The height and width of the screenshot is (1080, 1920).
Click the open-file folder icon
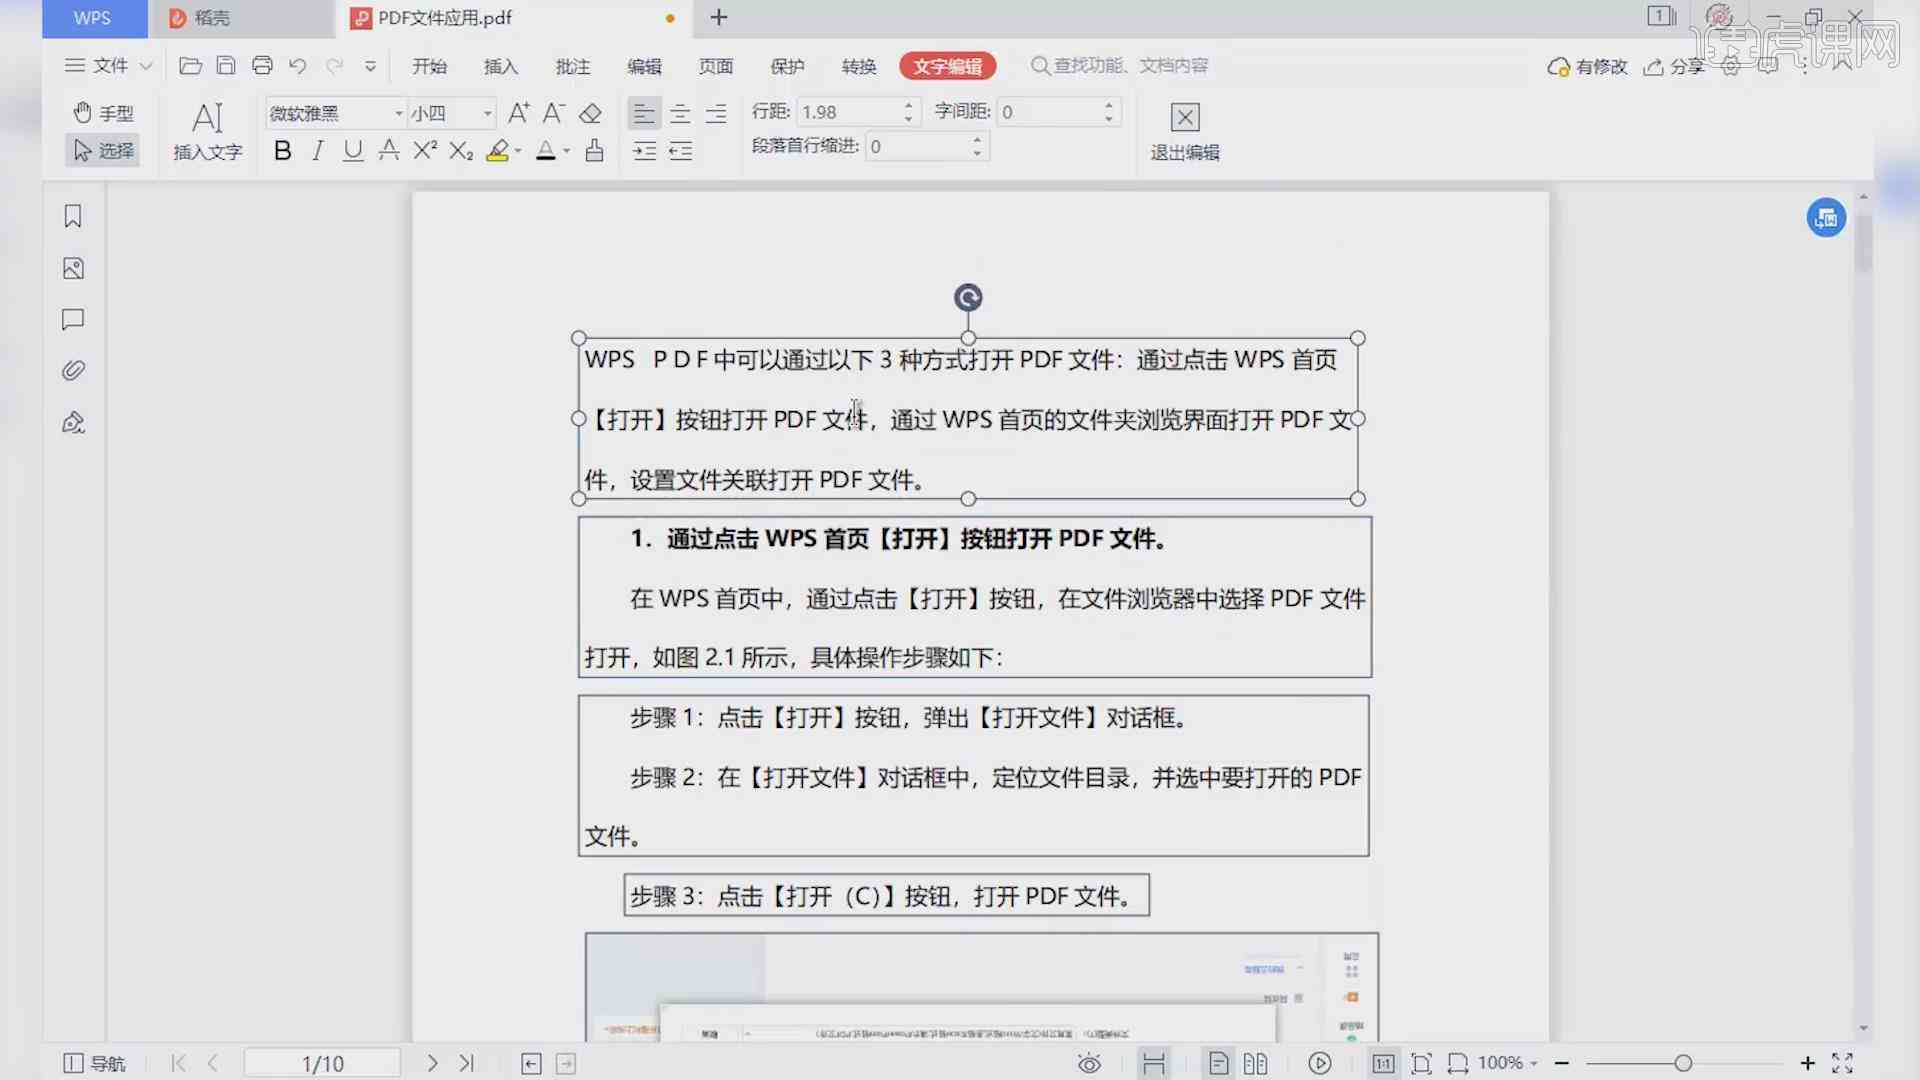[190, 66]
